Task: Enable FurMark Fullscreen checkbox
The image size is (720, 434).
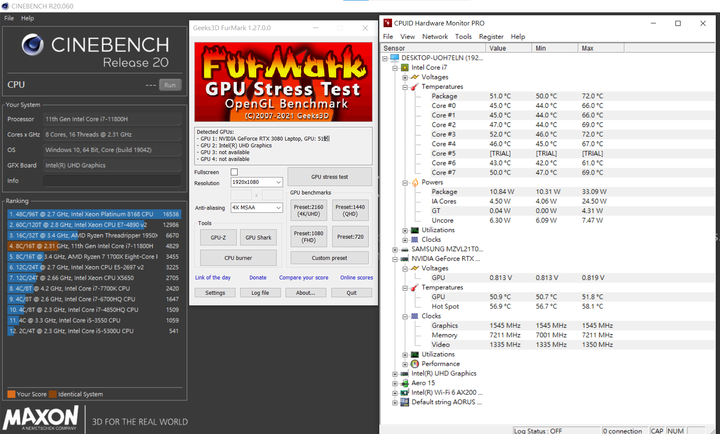Action: (x=234, y=172)
